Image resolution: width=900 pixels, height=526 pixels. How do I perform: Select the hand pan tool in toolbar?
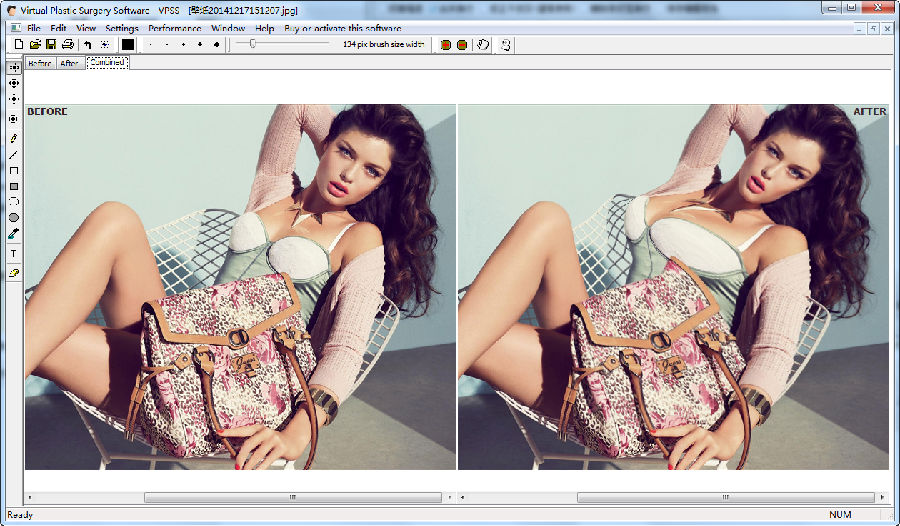[483, 44]
